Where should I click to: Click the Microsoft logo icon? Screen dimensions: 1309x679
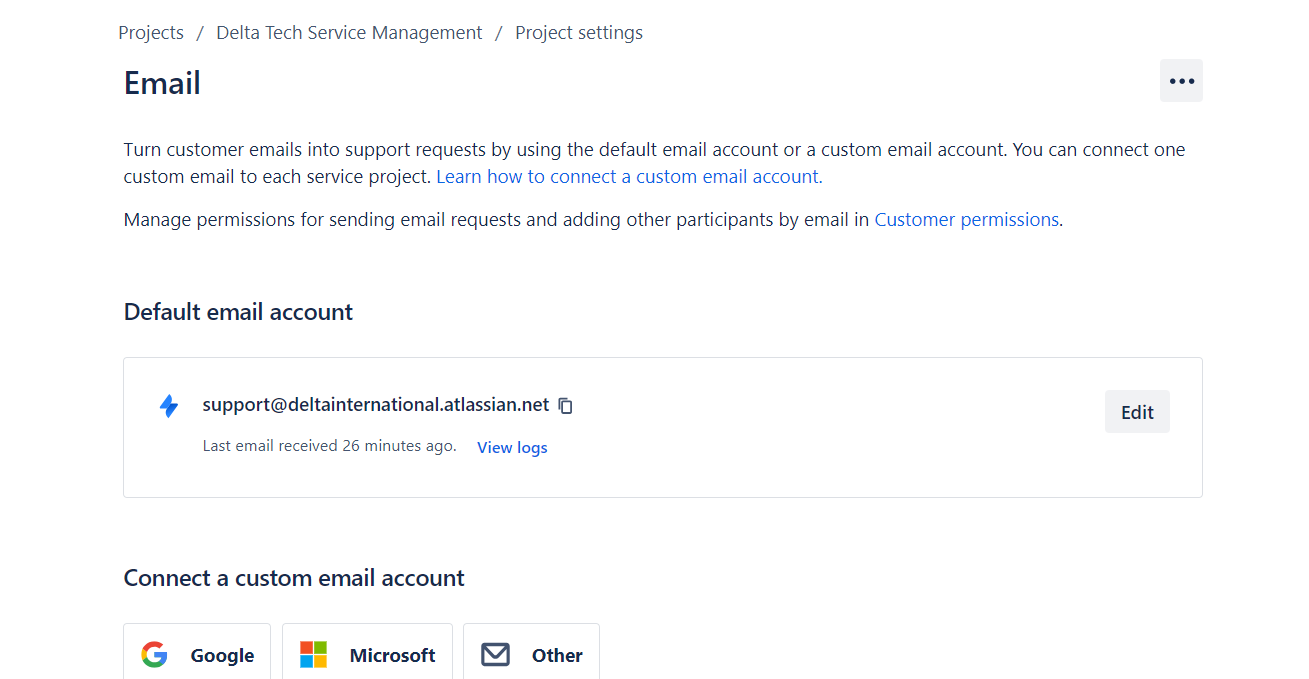tap(313, 654)
